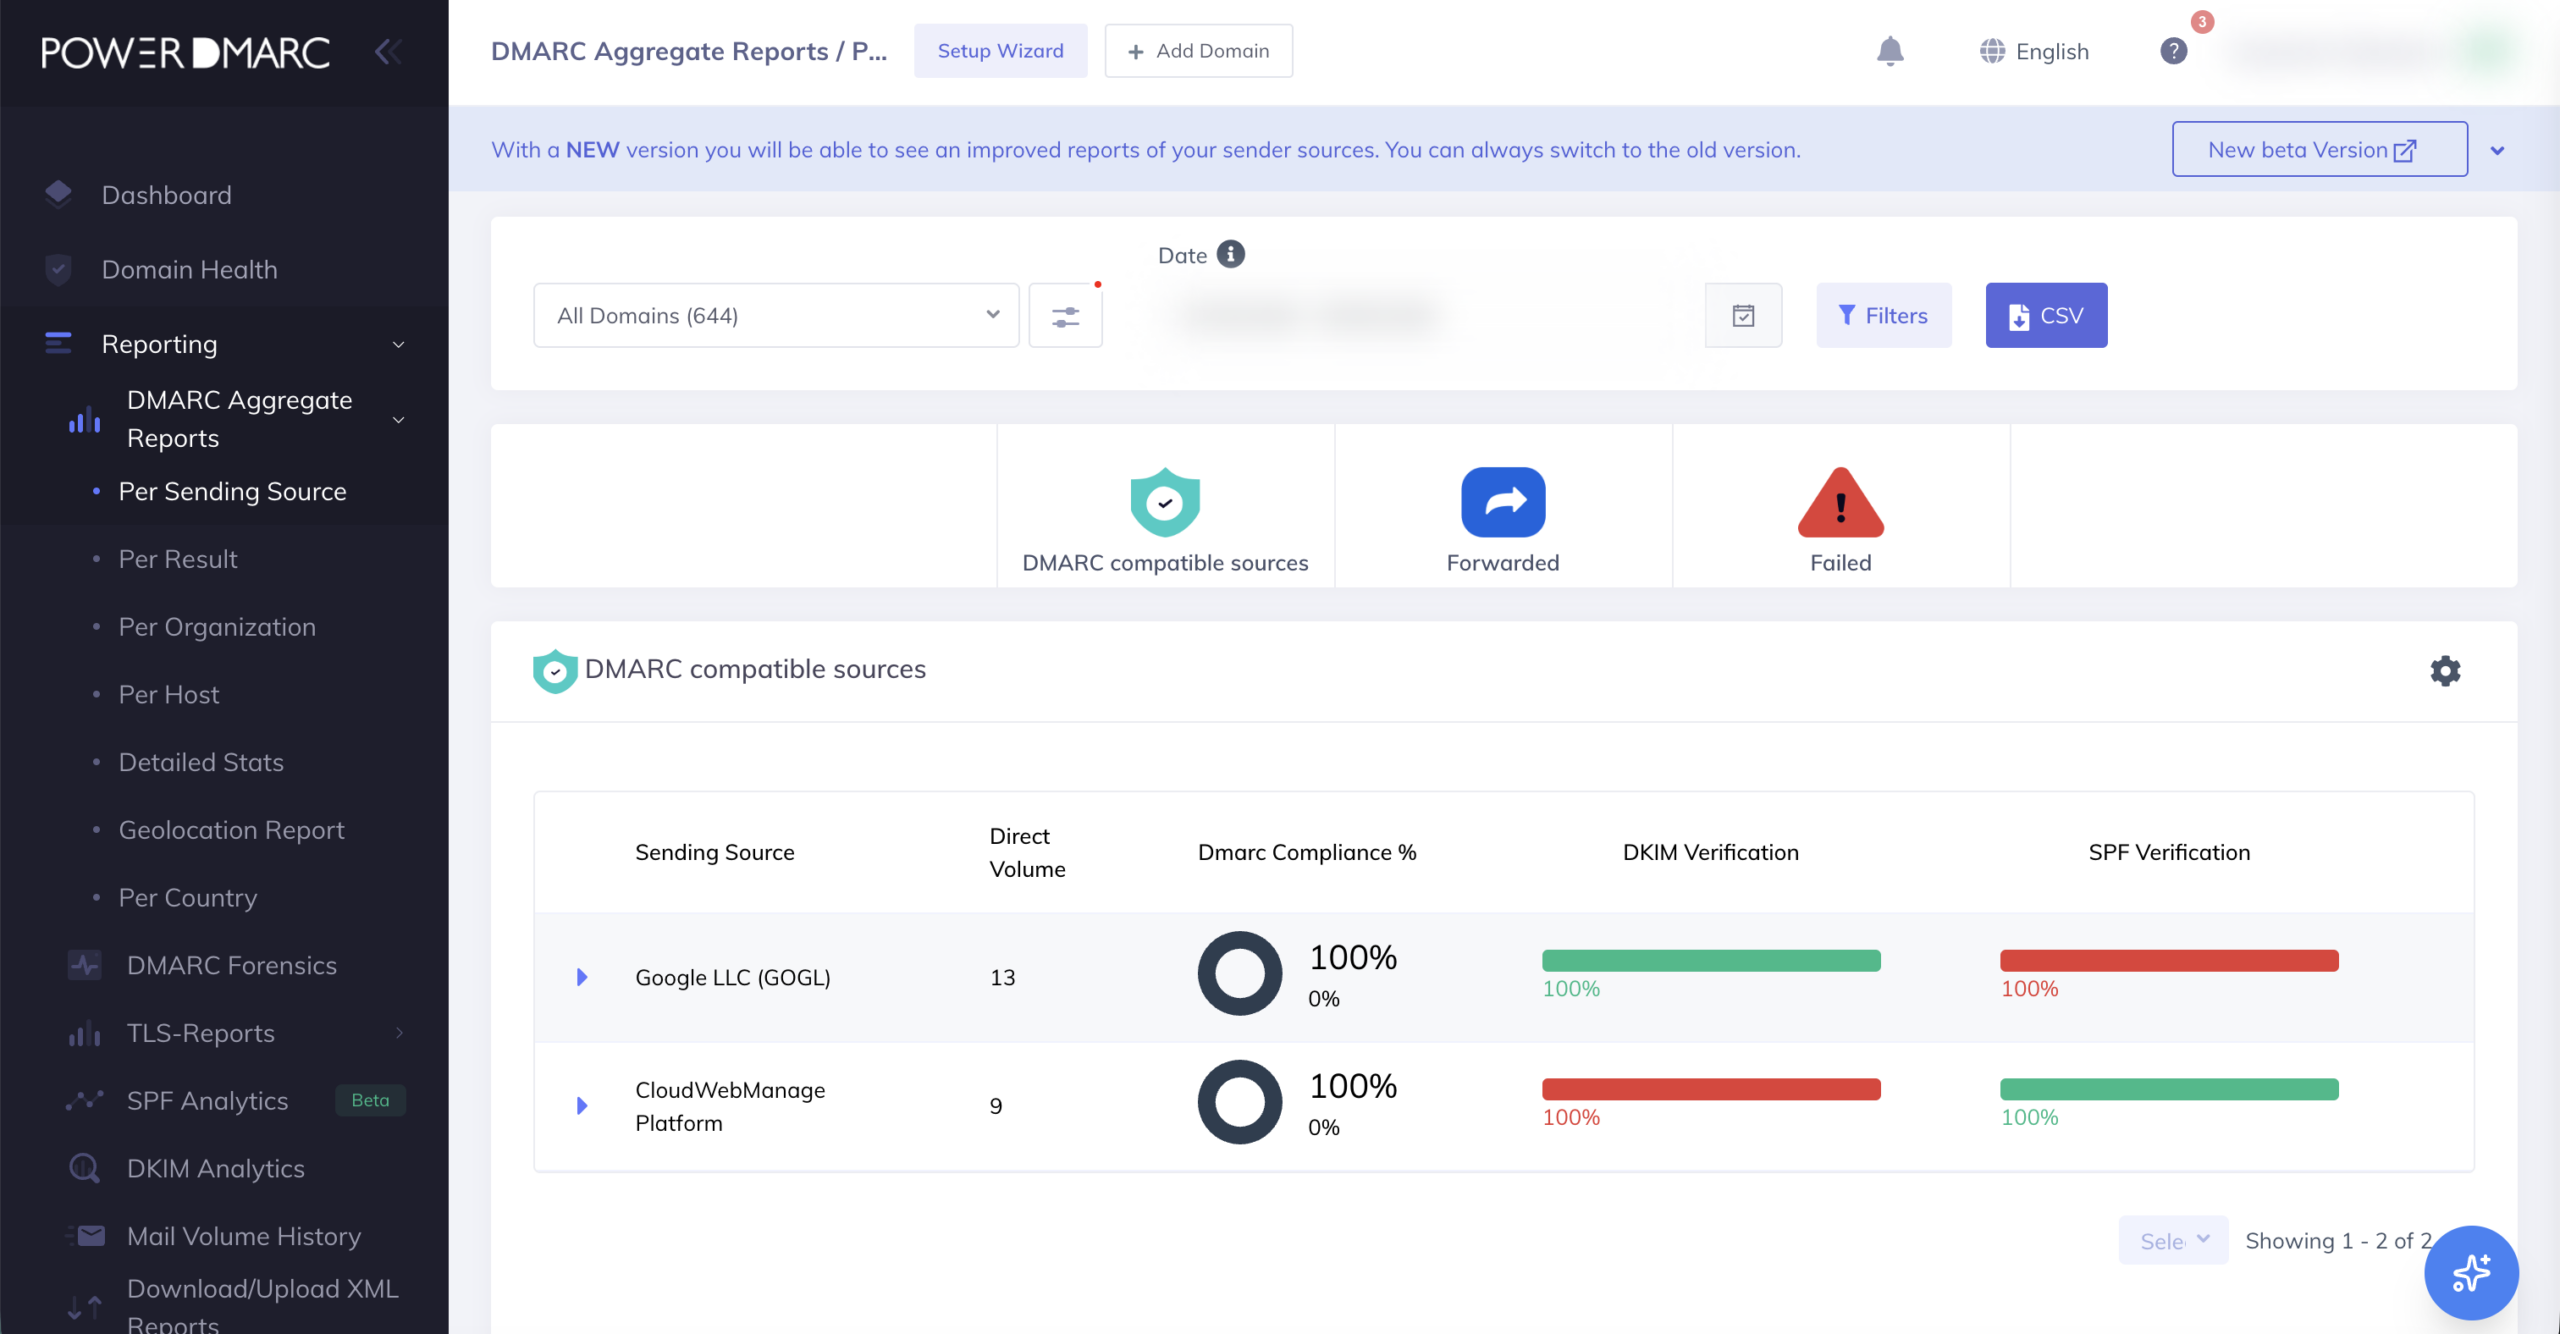Click the Direct Volume column header

tap(1027, 852)
